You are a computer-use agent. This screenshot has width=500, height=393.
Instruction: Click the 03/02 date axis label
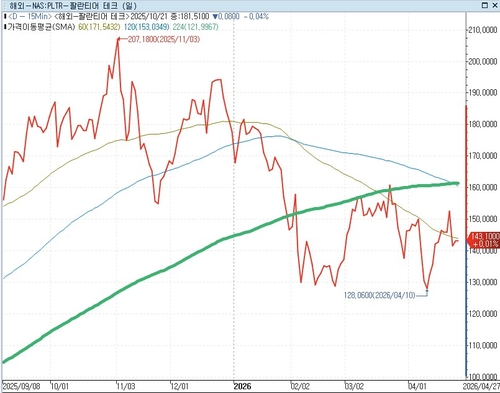[x=354, y=386]
